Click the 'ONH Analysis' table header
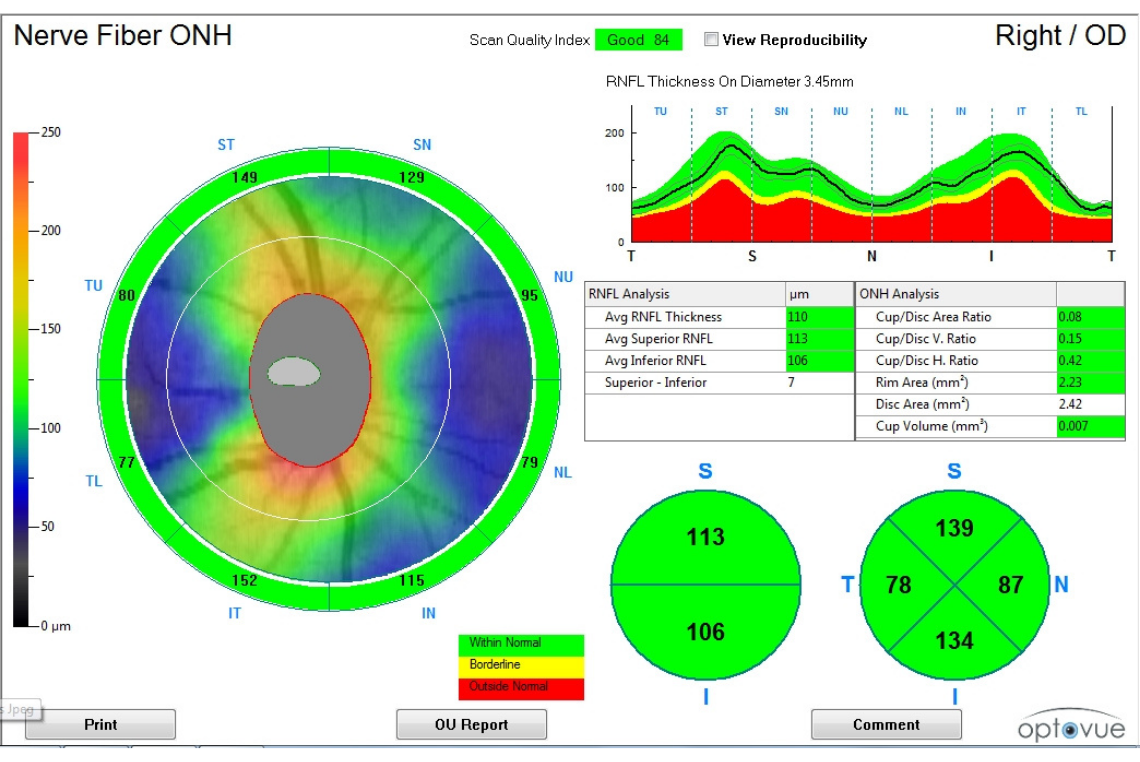Image resolution: width=1140 pixels, height=762 pixels. pos(899,294)
